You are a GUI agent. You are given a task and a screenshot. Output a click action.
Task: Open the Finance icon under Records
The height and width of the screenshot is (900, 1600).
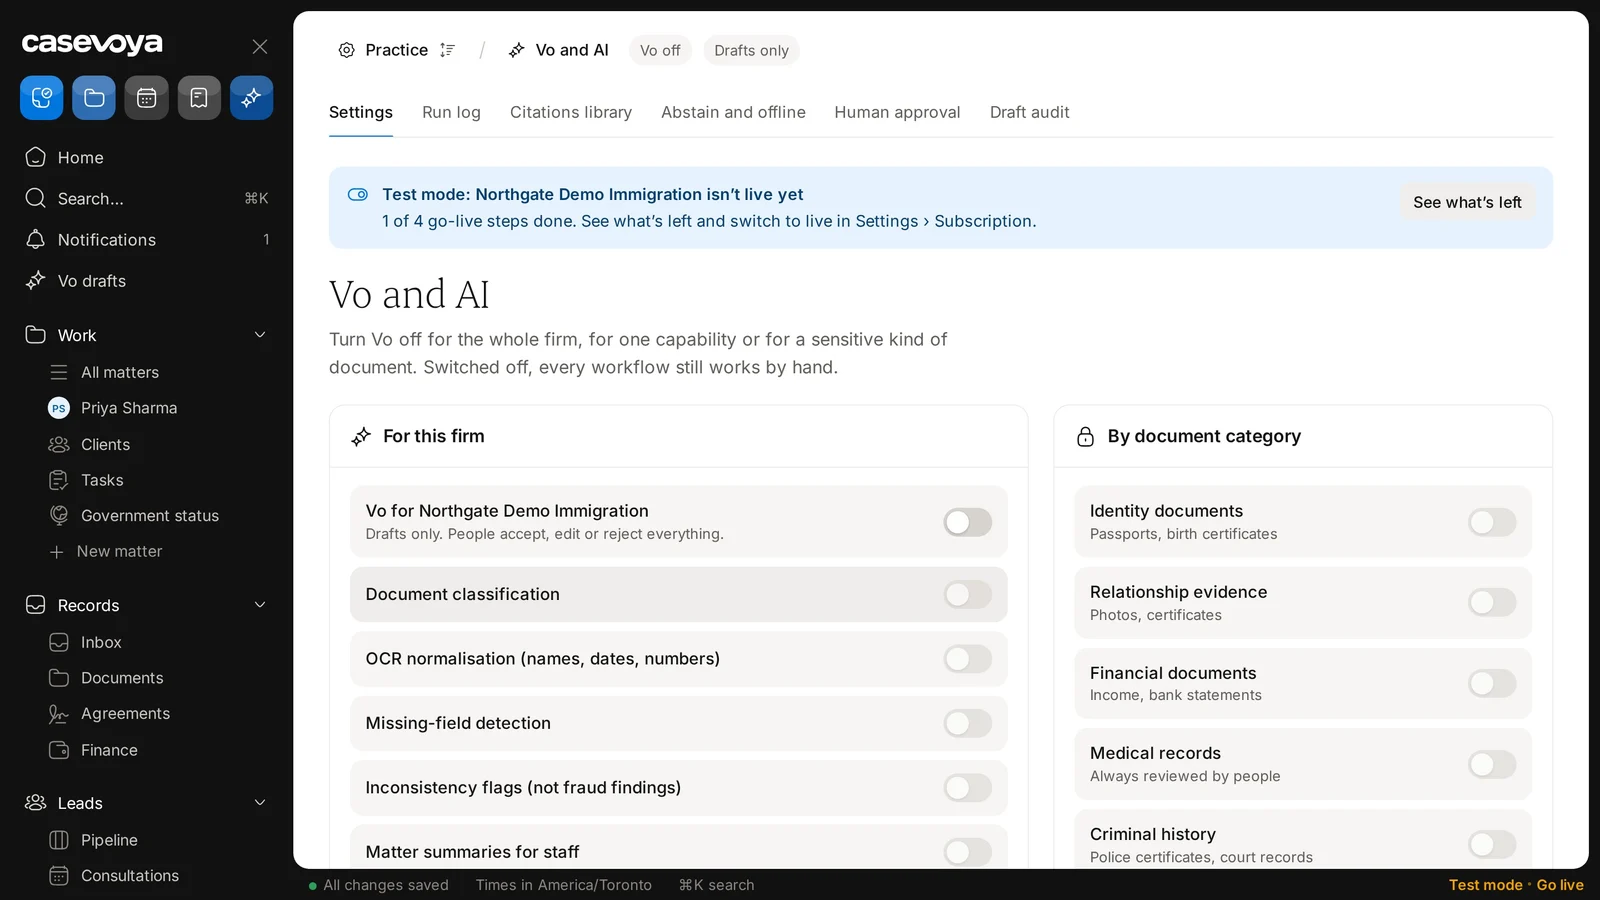tap(59, 750)
